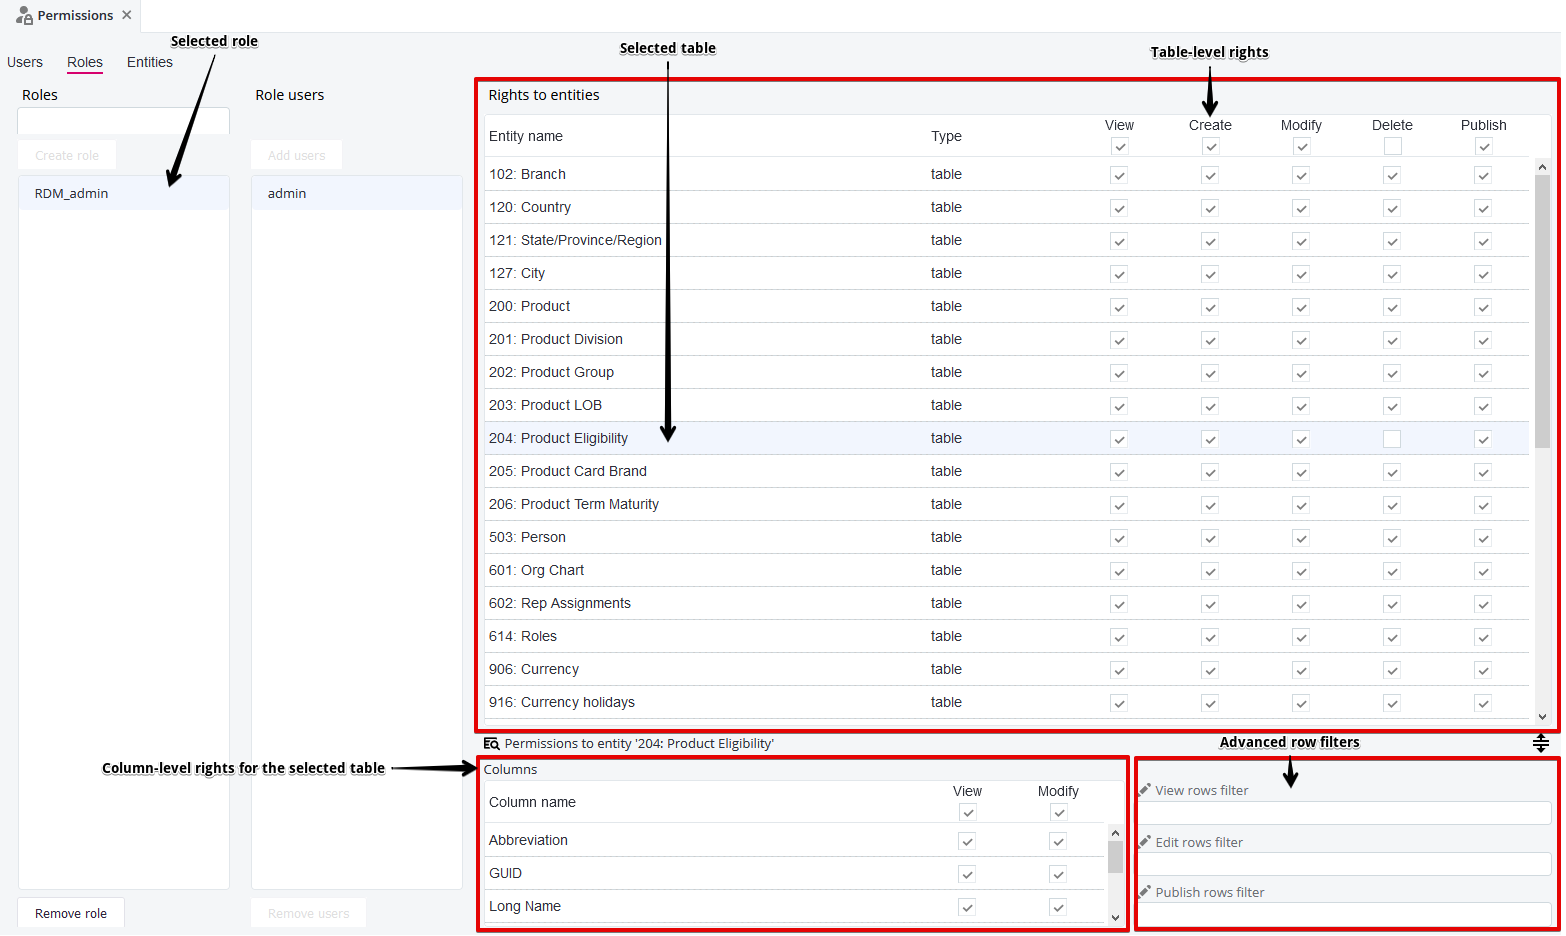Switch to the Roles tab

(85, 62)
